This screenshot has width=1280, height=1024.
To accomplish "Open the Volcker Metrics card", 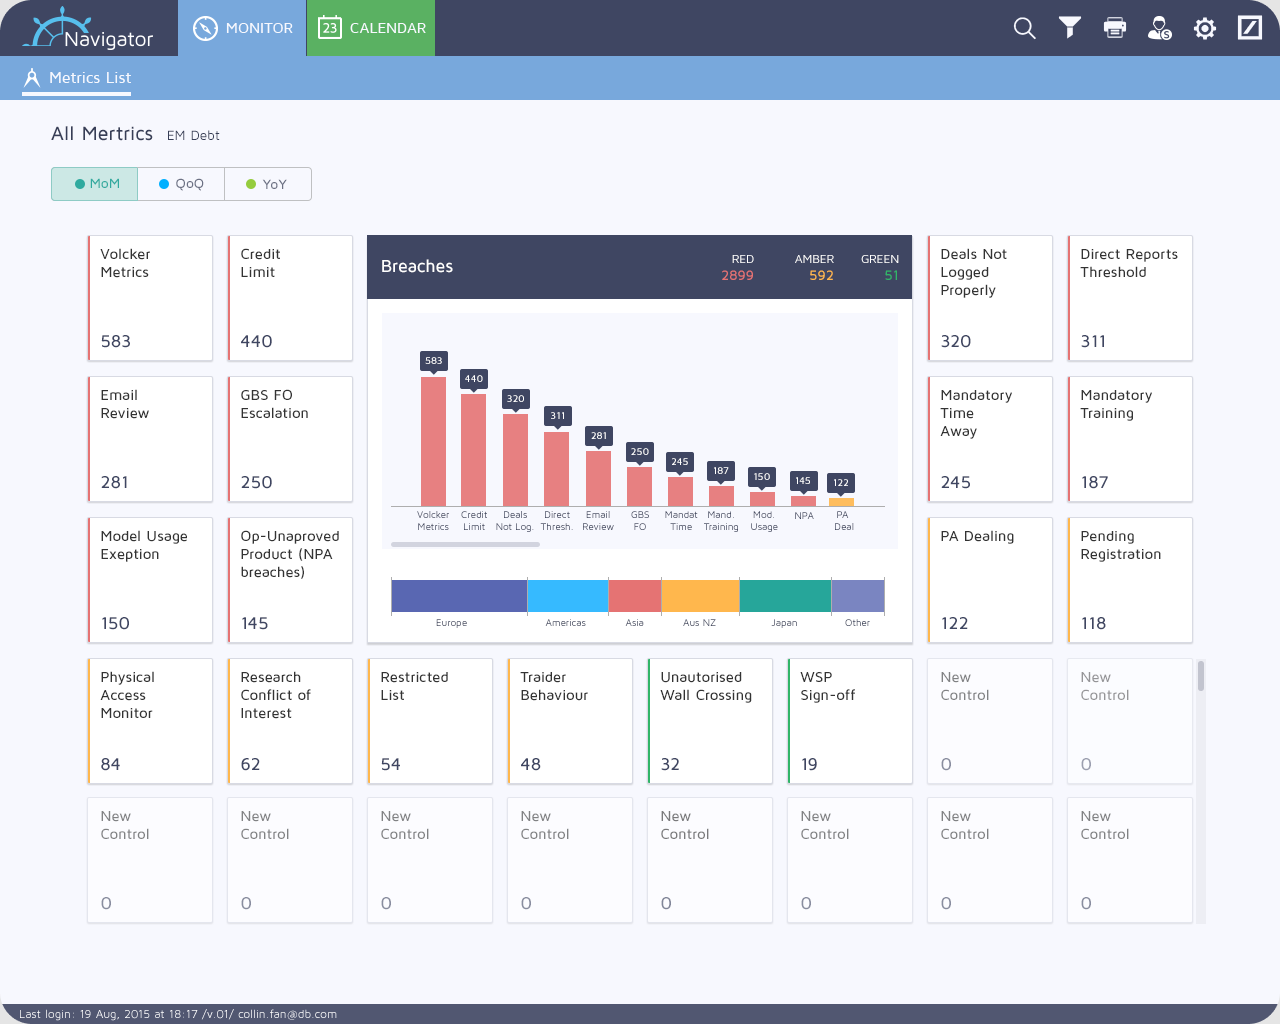I will 150,298.
